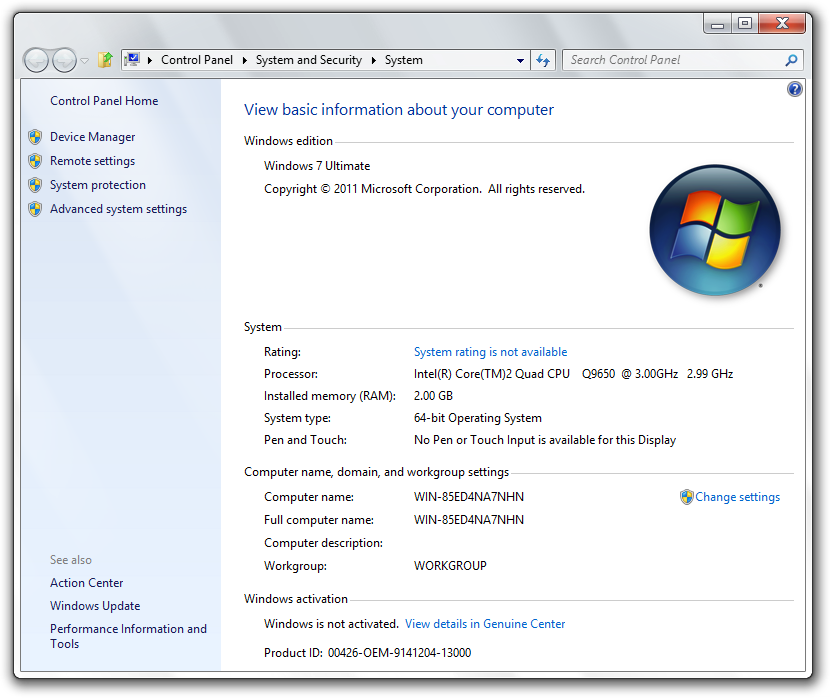Click the Back navigation arrow button
The image size is (832, 698).
[36, 60]
